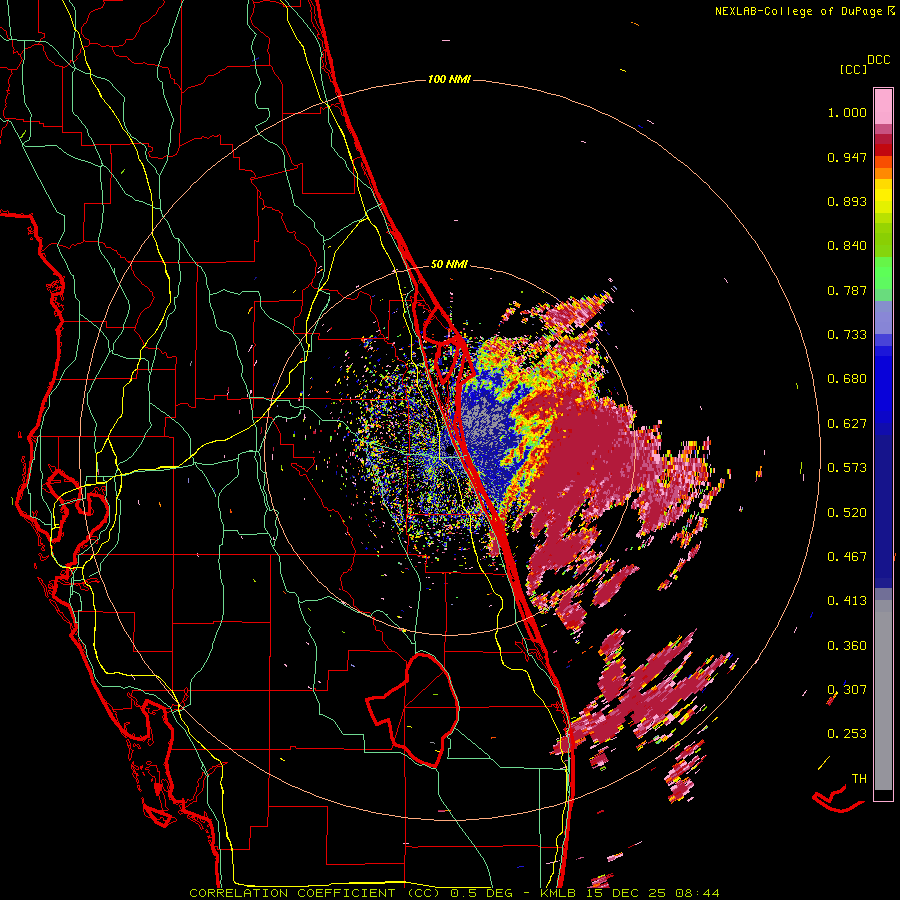Click the 0.413 scale value
This screenshot has width=900, height=900.
coord(847,601)
